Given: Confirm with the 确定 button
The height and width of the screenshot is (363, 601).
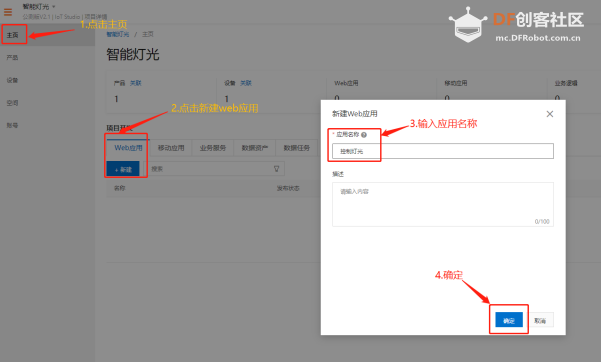Looking at the screenshot, I should [x=509, y=320].
